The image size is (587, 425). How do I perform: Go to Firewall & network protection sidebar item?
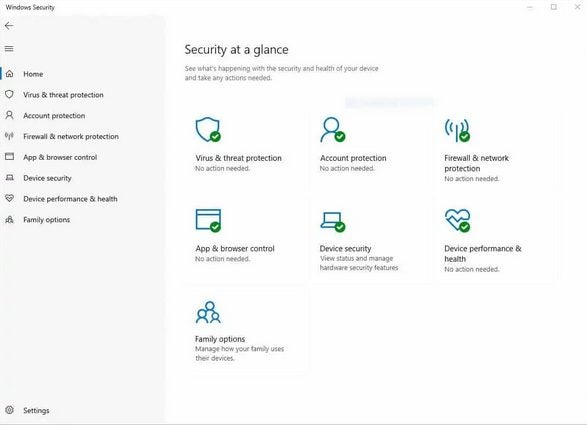tap(71, 136)
